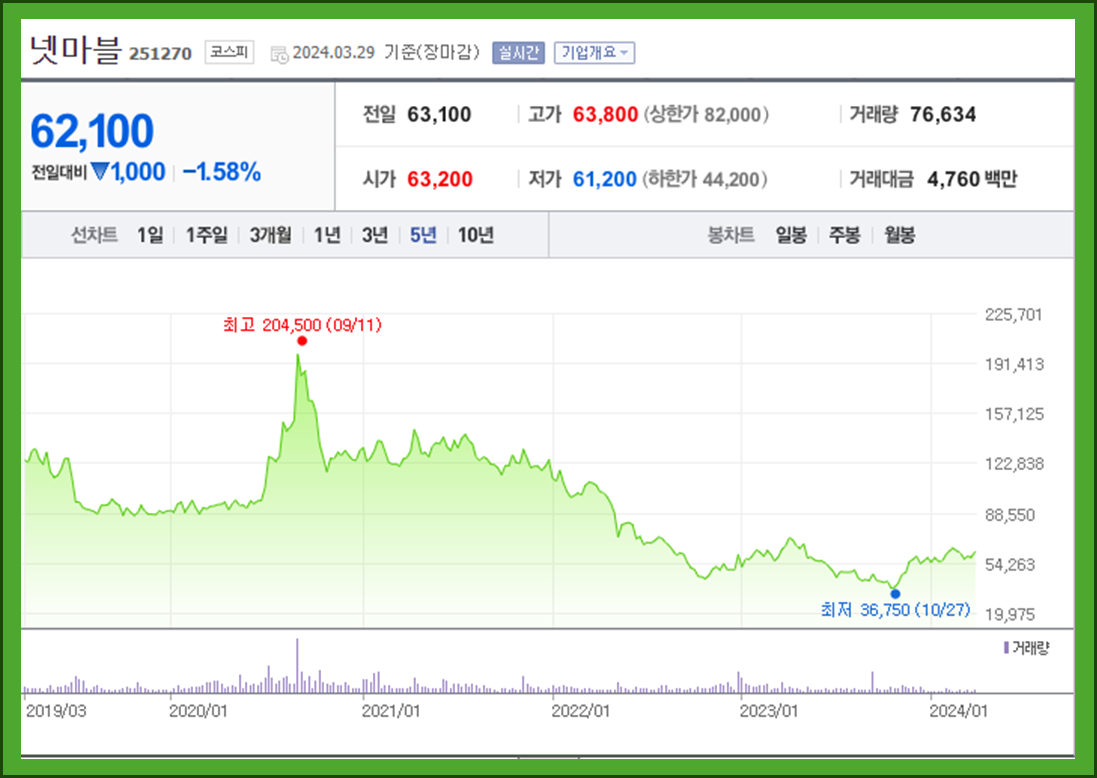Click the 전일 value 63,100
The height and width of the screenshot is (778, 1097).
coord(439,114)
